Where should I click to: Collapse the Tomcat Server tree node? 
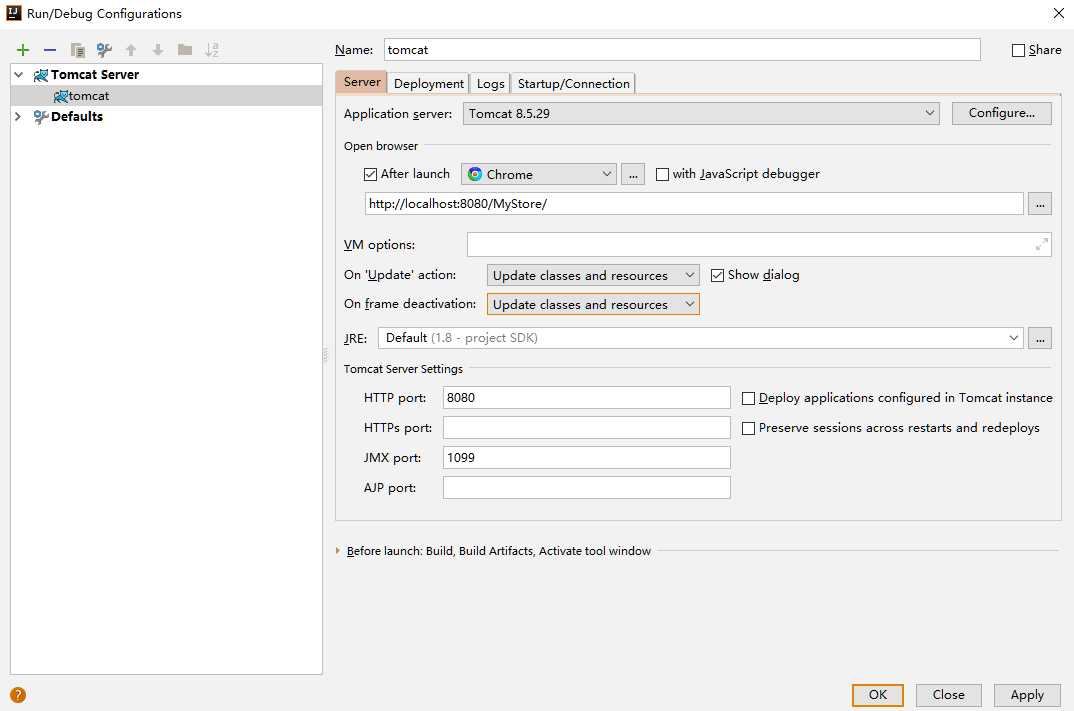(x=18, y=75)
